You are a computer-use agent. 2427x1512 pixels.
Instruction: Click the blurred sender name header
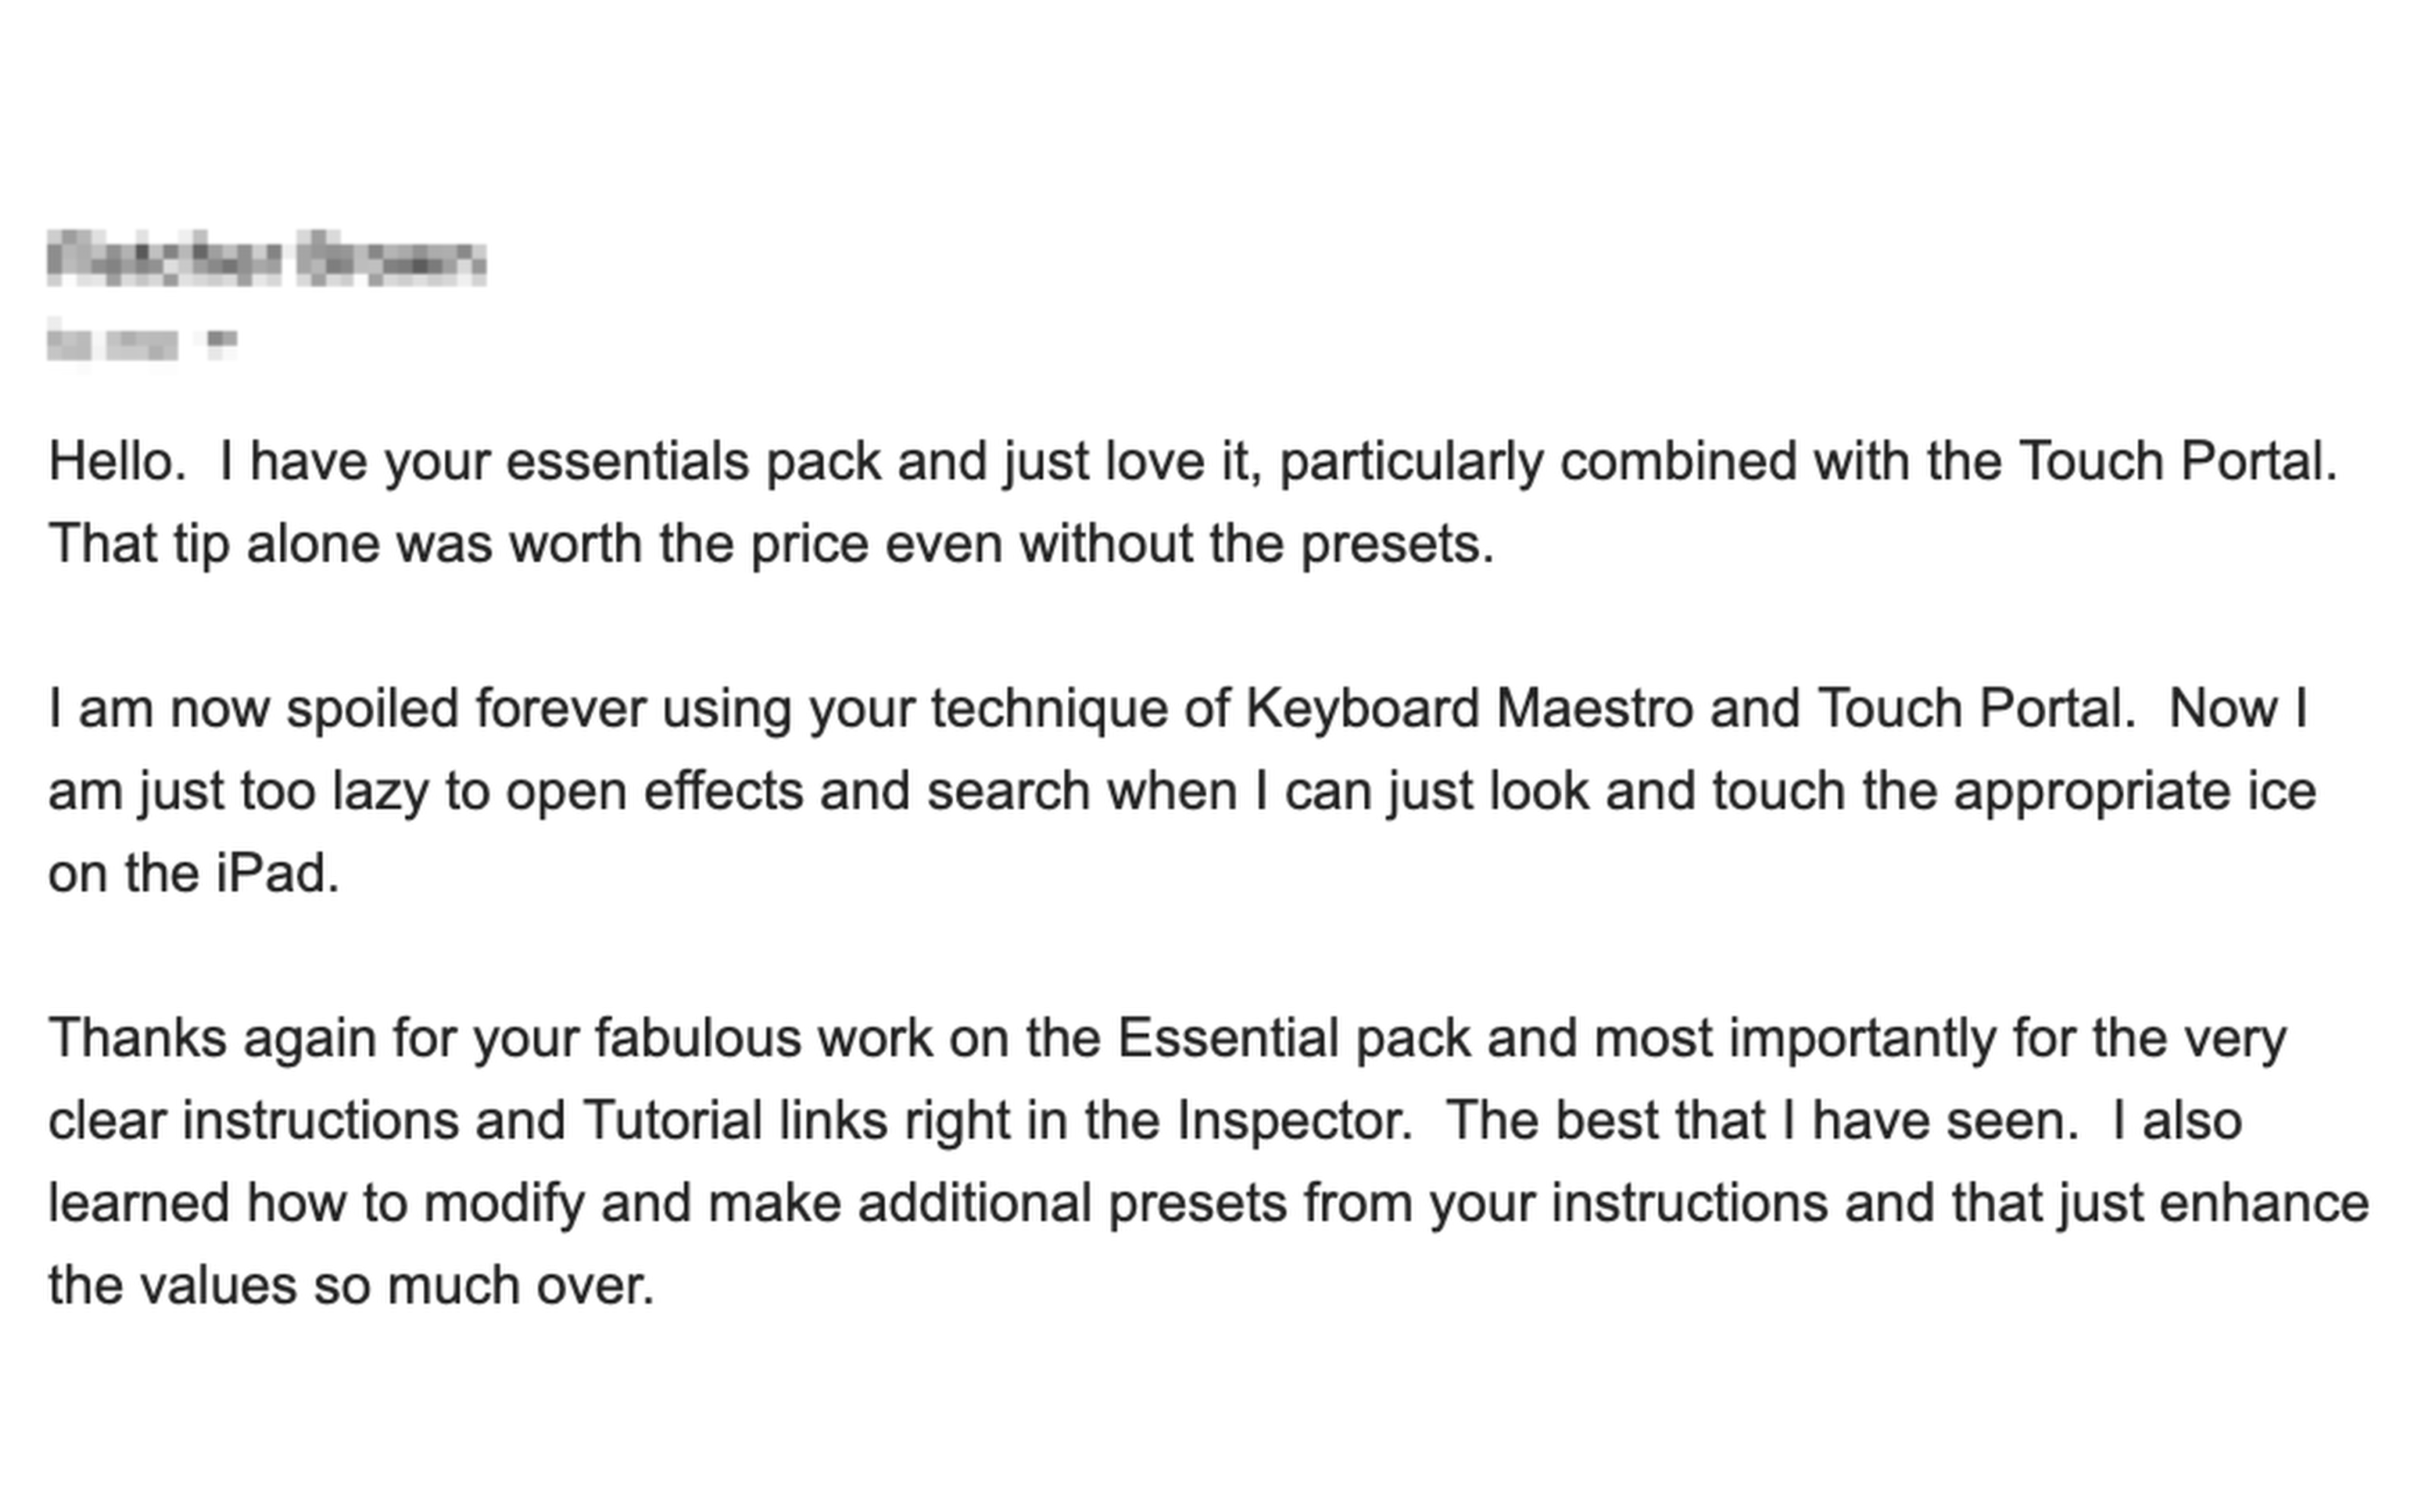point(266,258)
